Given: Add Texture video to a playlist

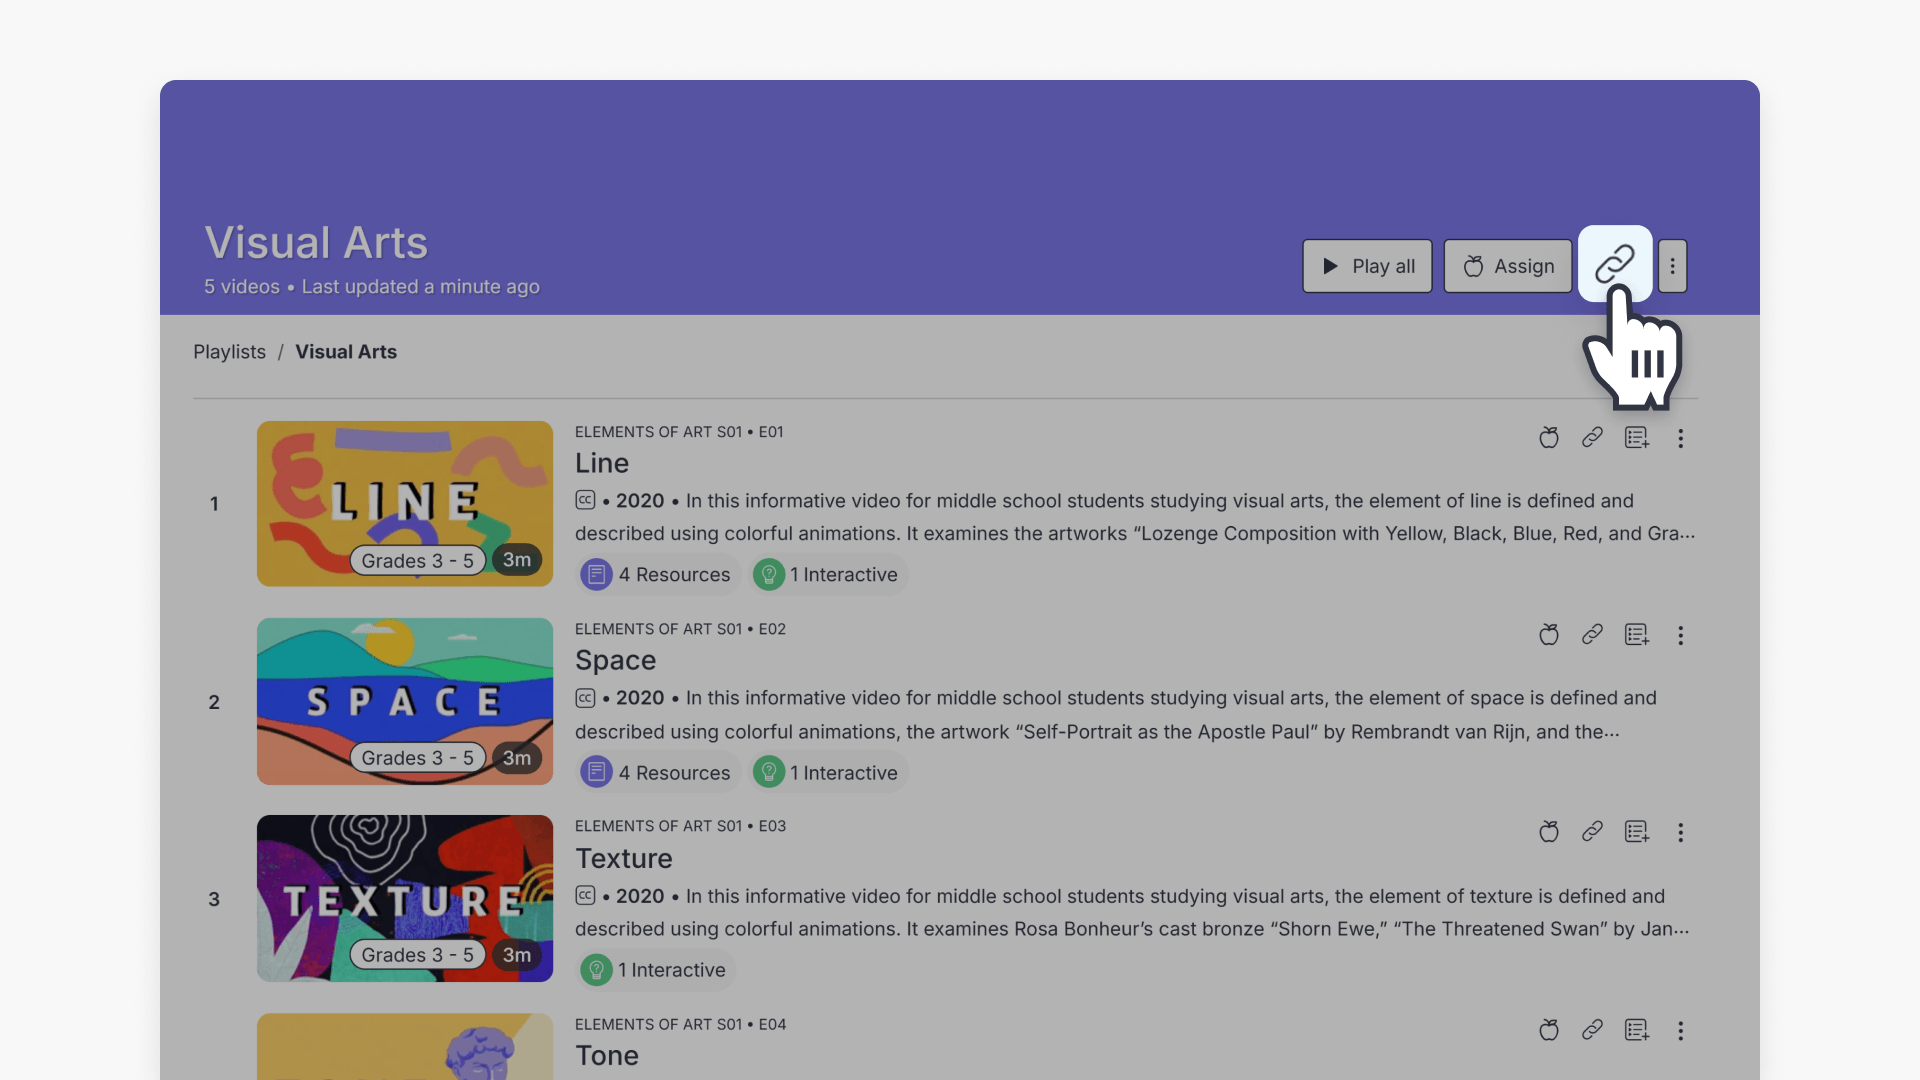Looking at the screenshot, I should point(1636,832).
